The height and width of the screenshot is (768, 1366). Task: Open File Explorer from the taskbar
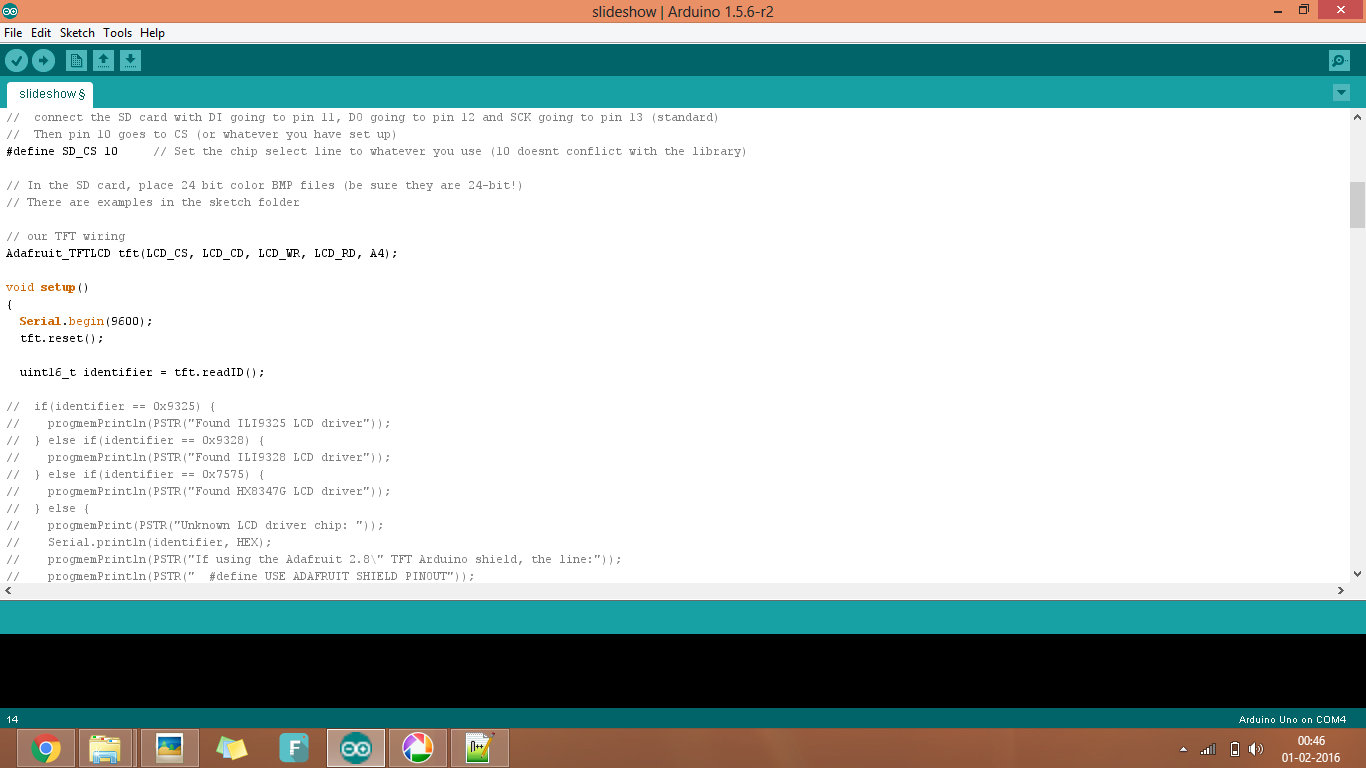105,748
